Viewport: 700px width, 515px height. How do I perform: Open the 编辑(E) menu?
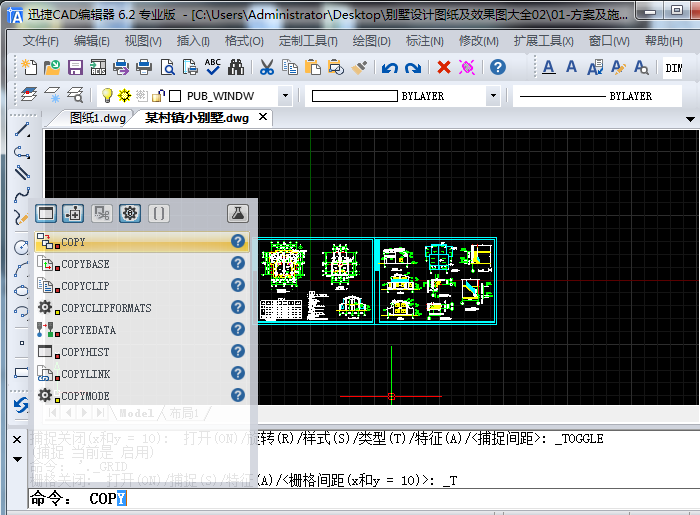coord(92,41)
